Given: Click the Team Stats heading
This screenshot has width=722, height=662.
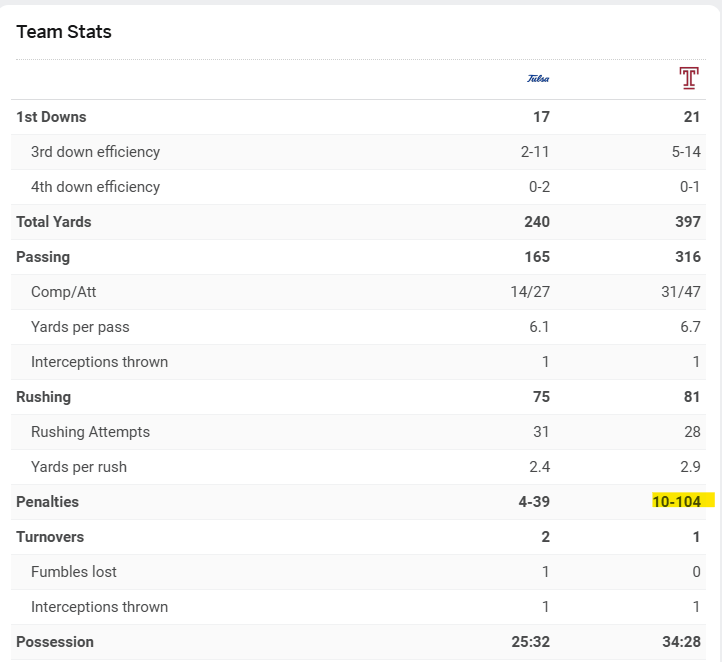Looking at the screenshot, I should (64, 32).
